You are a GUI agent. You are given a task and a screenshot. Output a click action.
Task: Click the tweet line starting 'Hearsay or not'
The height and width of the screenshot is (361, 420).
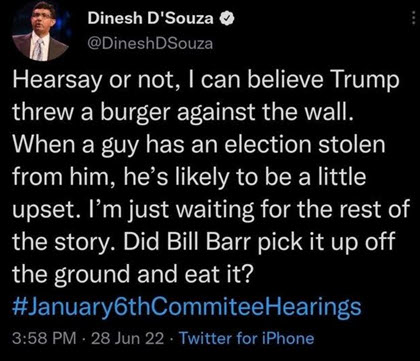tap(206, 81)
